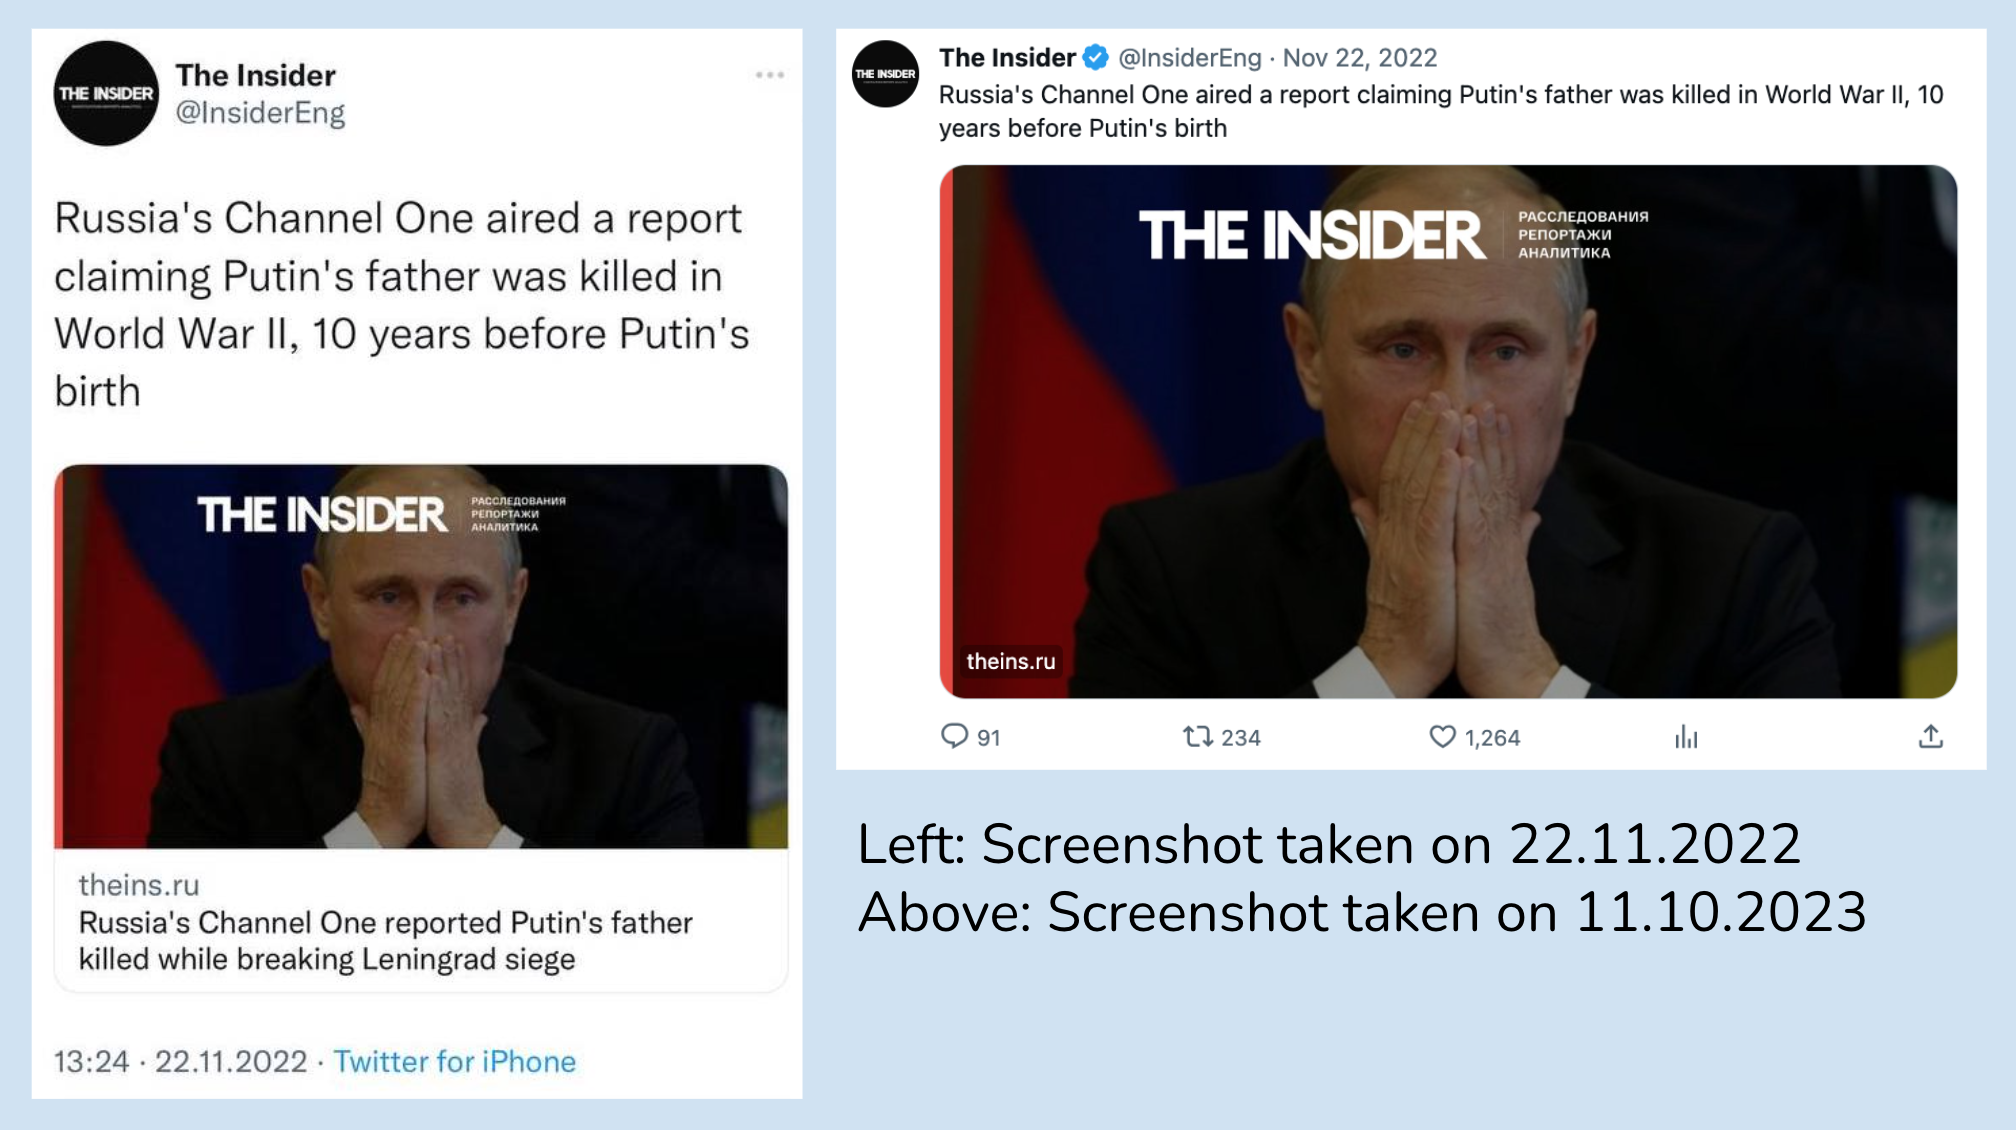
Task: Click the 91 replies count
Action: click(989, 737)
